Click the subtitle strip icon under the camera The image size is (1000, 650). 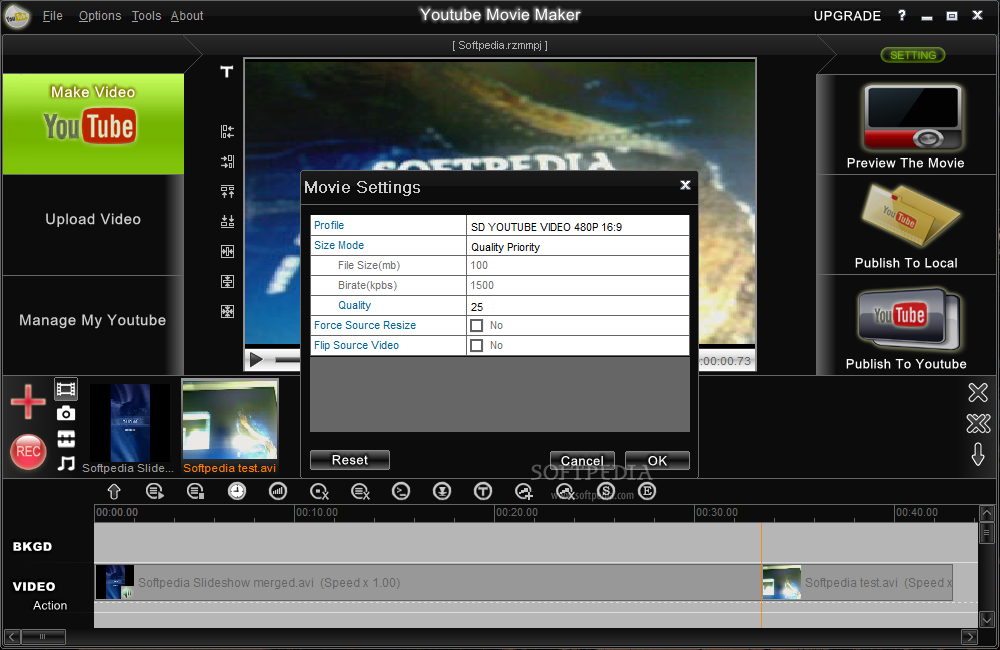(66, 439)
